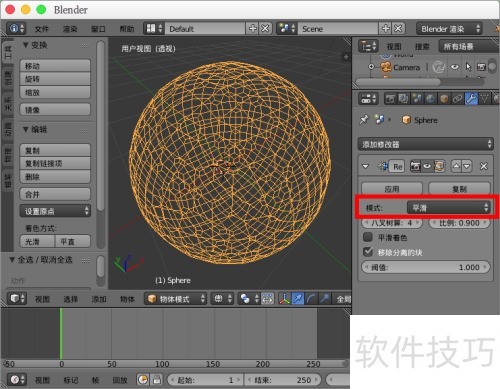500x389 pixels.
Task: Collapse the 全选 / 取消全选 panel
Action: click(x=12, y=260)
